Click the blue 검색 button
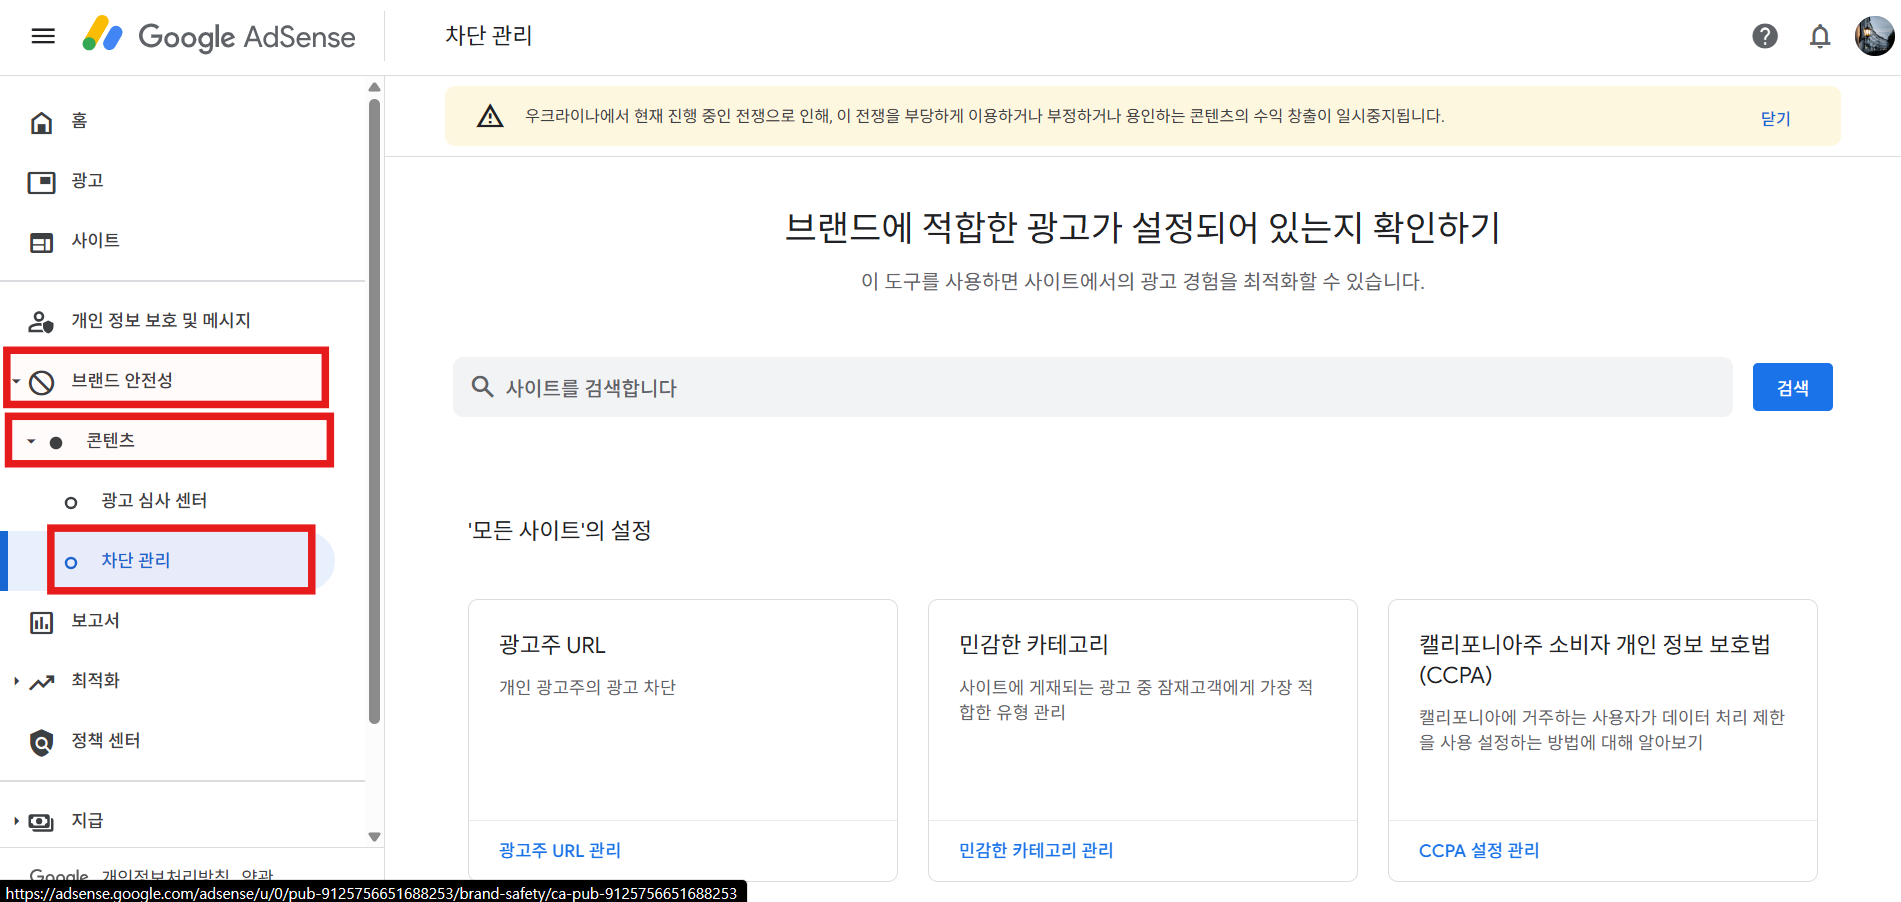 (1792, 387)
